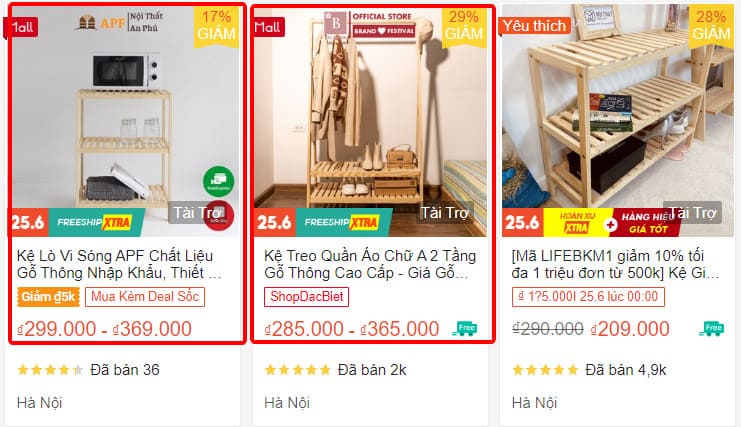Click the free shipping truck icon beside ₫209.000
Viewport: 741px width, 427px height.
tap(712, 328)
